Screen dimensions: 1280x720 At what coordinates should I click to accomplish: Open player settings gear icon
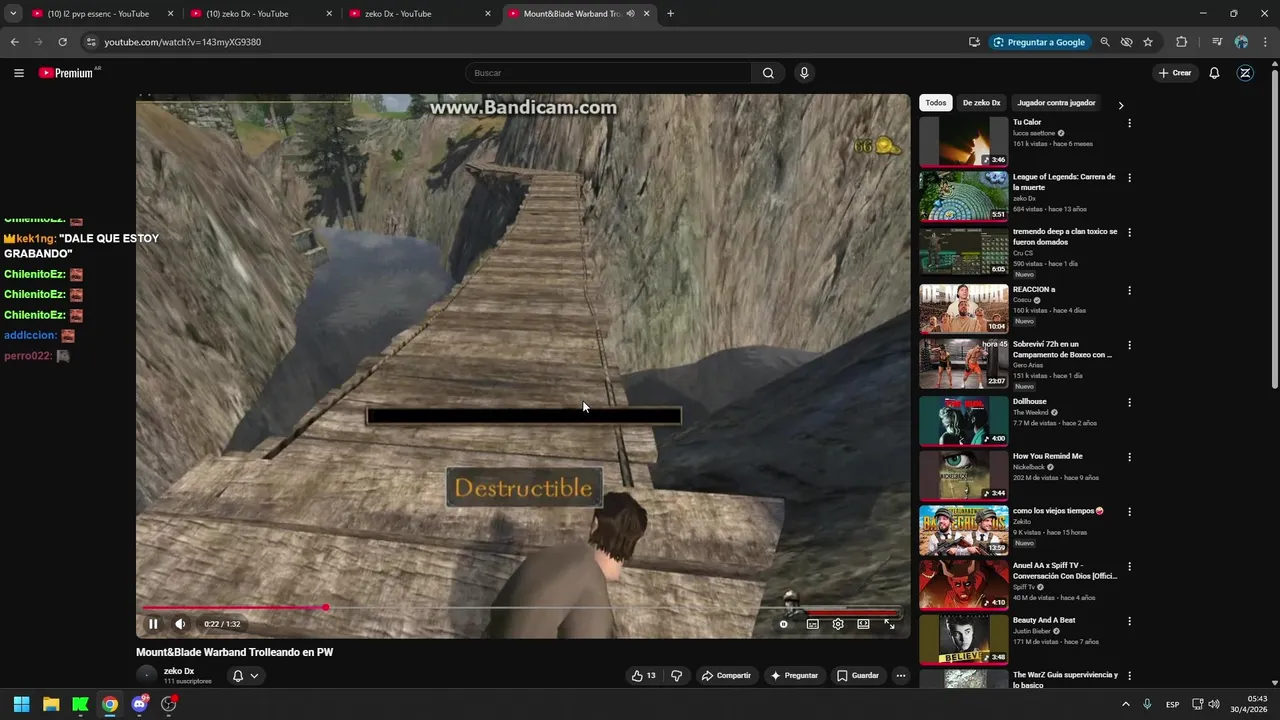(x=838, y=624)
